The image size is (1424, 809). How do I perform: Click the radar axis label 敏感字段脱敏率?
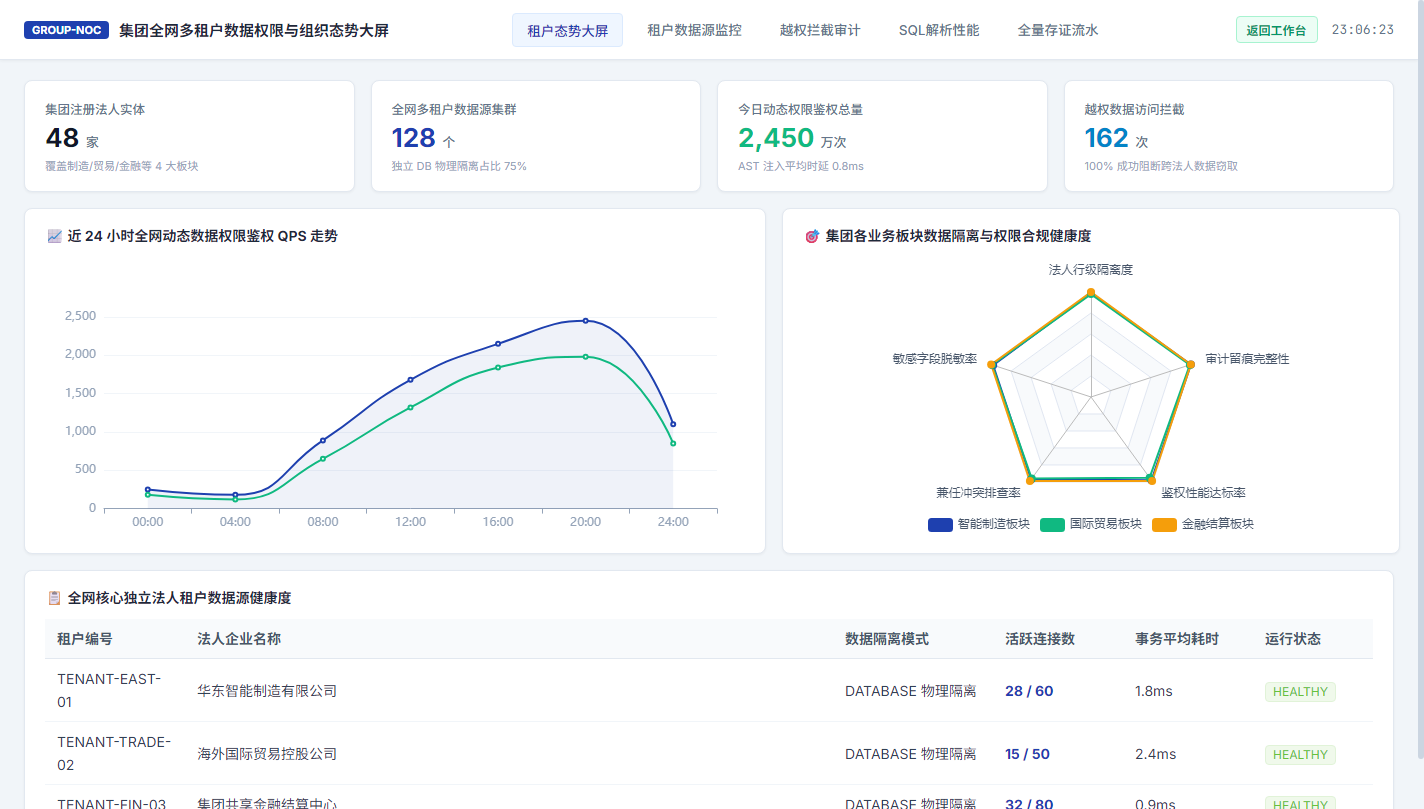click(935, 358)
